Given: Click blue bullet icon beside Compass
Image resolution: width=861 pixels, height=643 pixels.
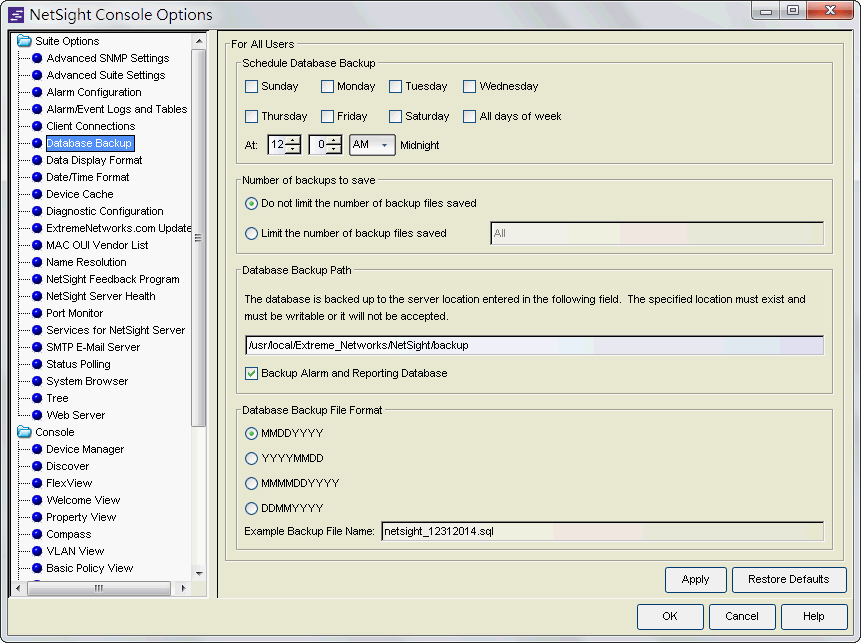Looking at the screenshot, I should [37, 534].
